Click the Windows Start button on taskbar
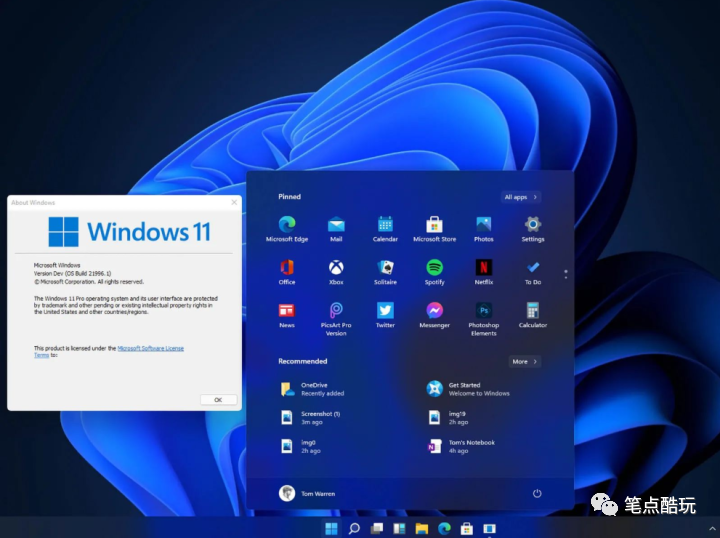The width and height of the screenshot is (720, 538). click(x=331, y=528)
